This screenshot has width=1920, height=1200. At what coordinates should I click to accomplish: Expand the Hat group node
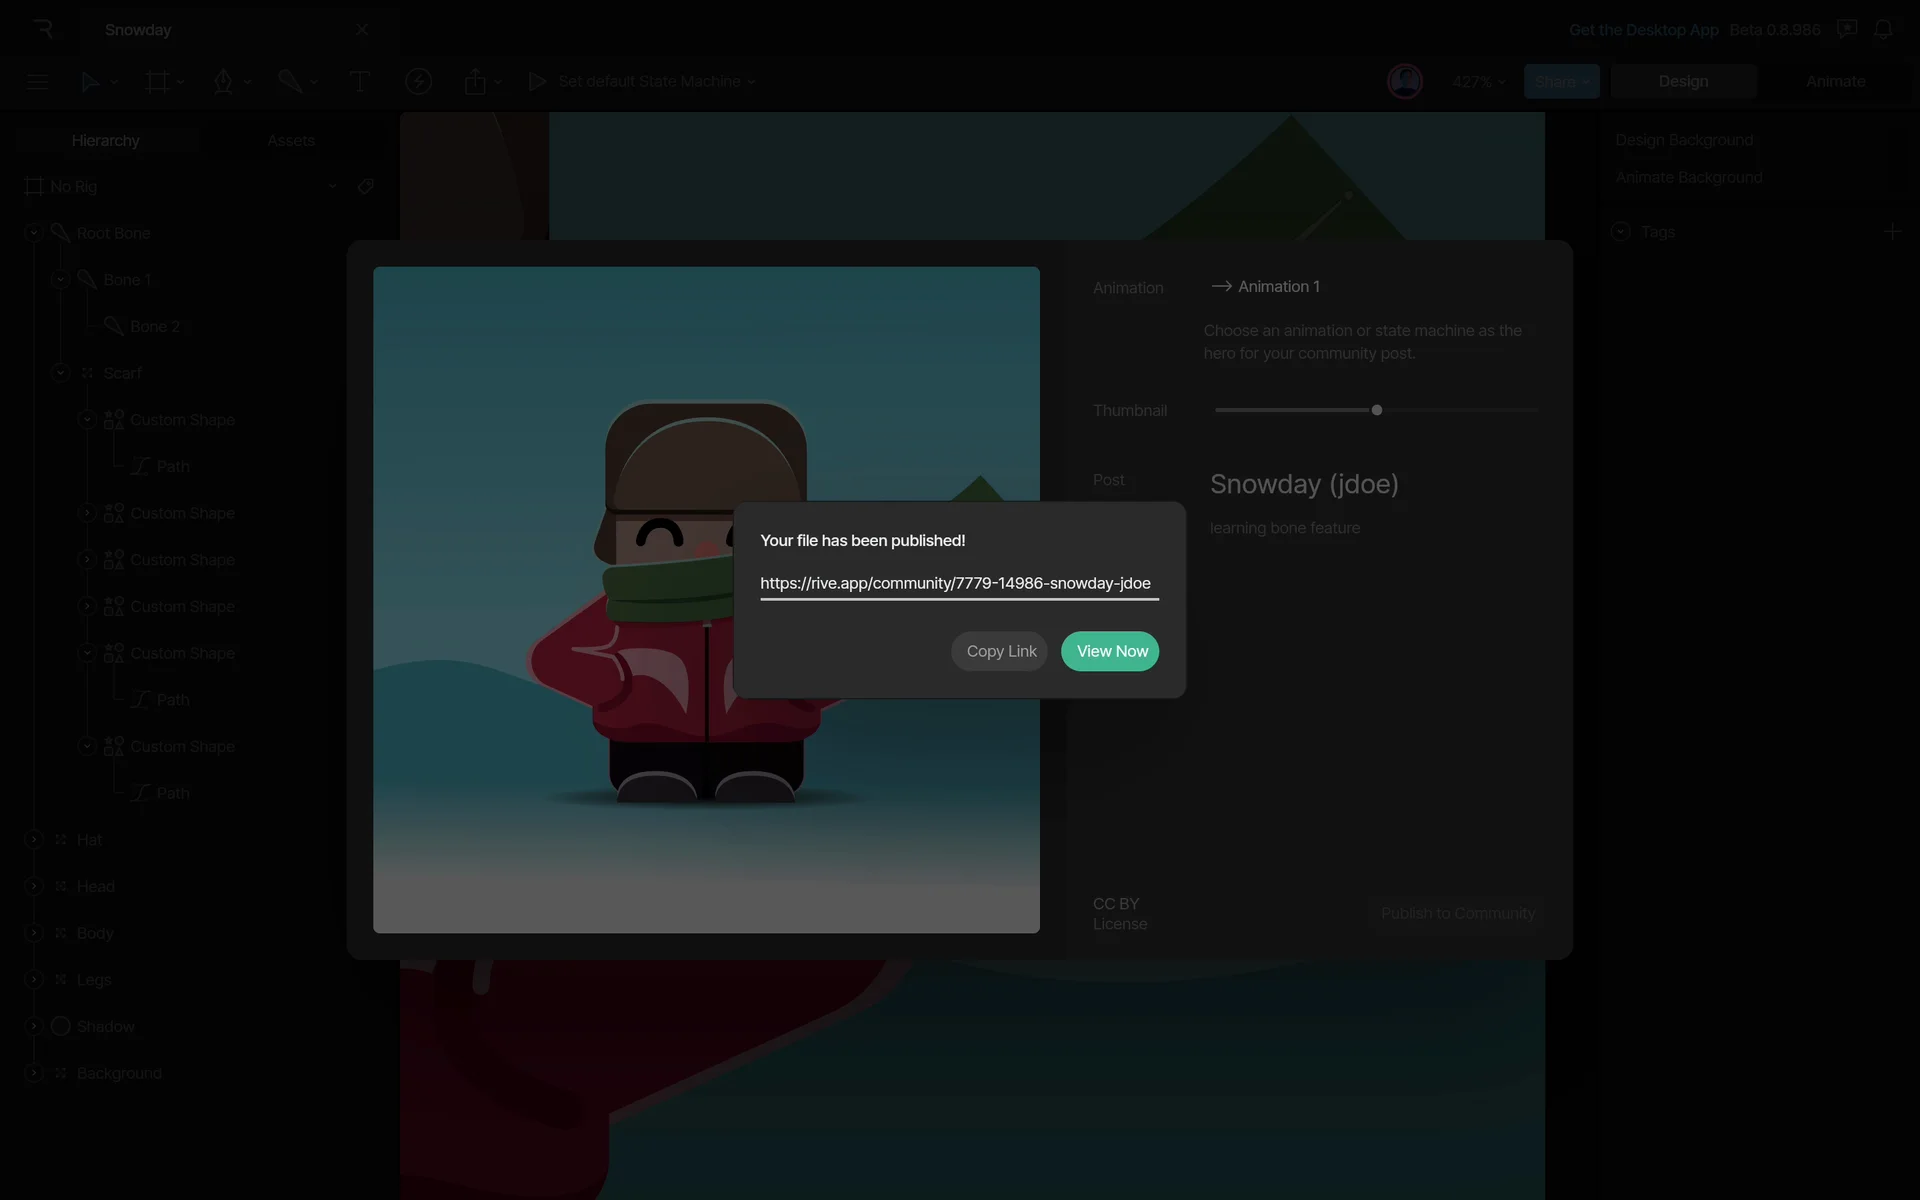click(x=34, y=840)
